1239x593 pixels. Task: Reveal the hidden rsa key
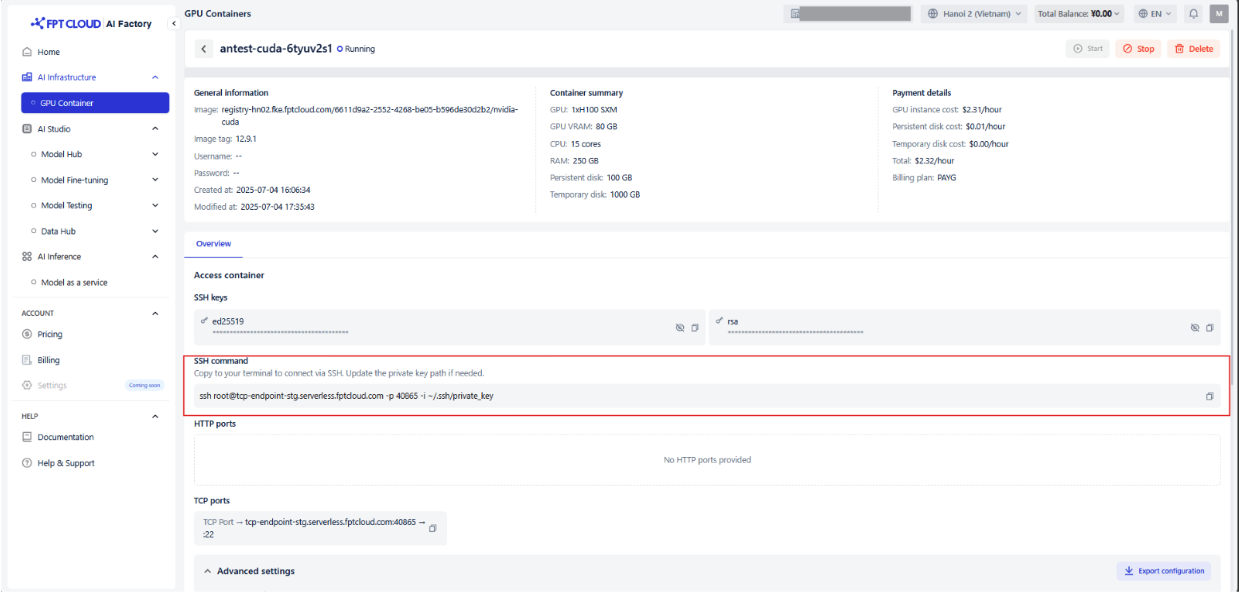tap(1193, 328)
